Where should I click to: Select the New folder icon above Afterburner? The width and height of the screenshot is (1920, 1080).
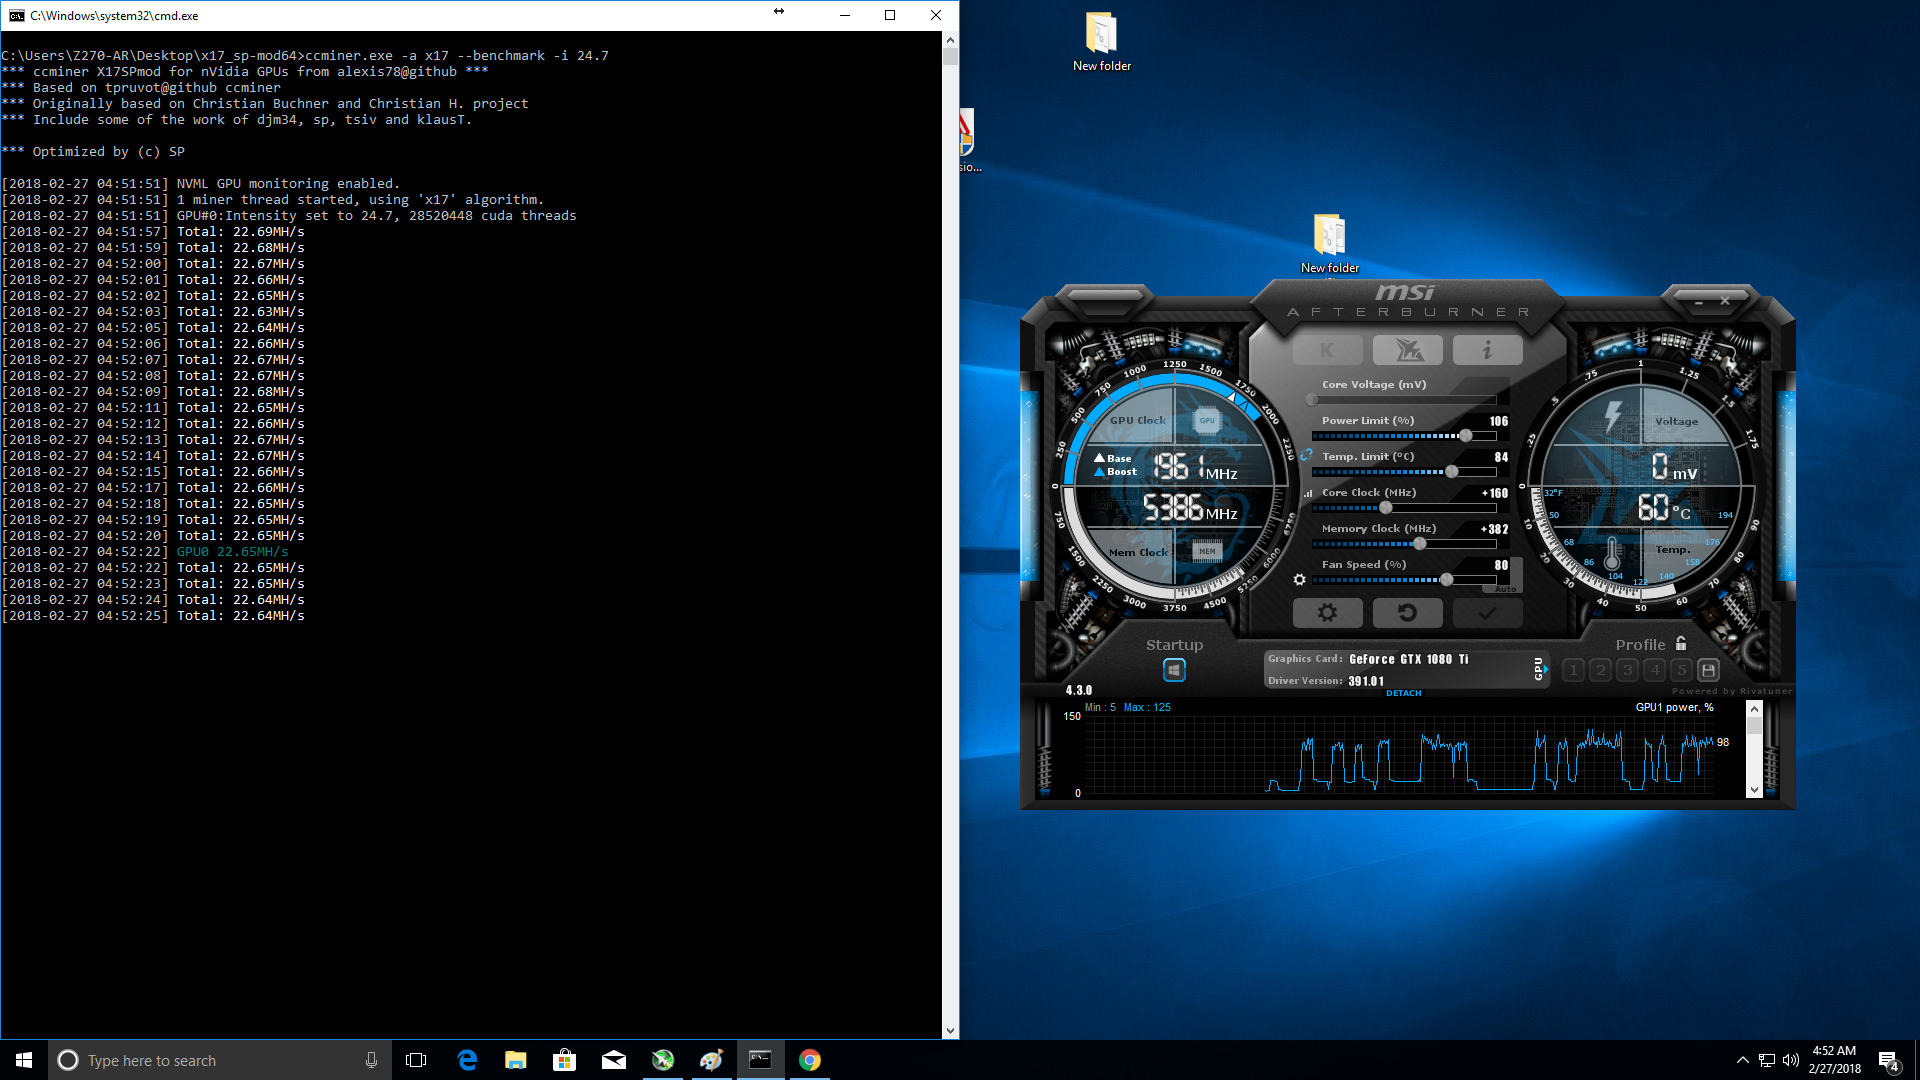(1329, 243)
